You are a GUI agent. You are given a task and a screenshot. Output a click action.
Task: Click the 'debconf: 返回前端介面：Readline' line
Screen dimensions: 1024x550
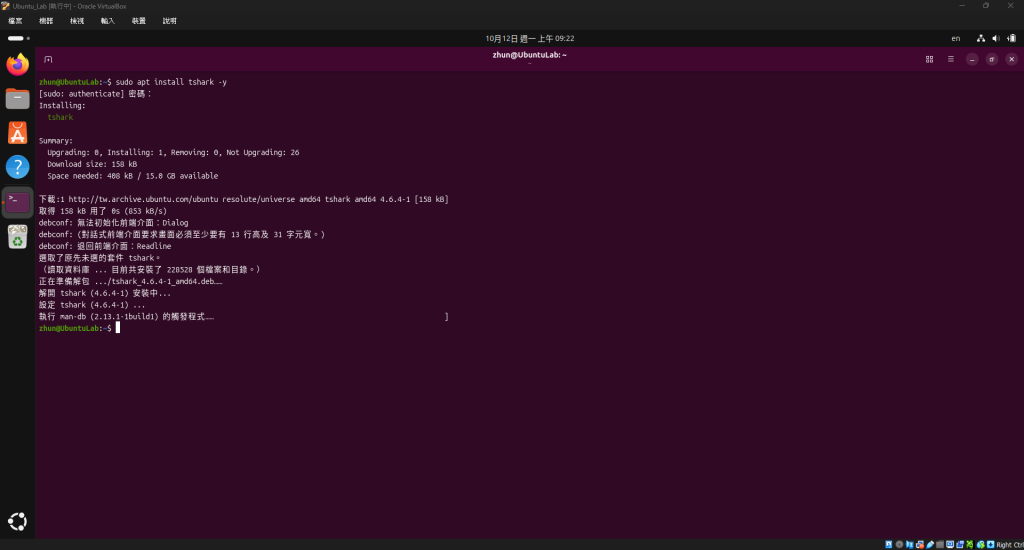click(x=105, y=246)
